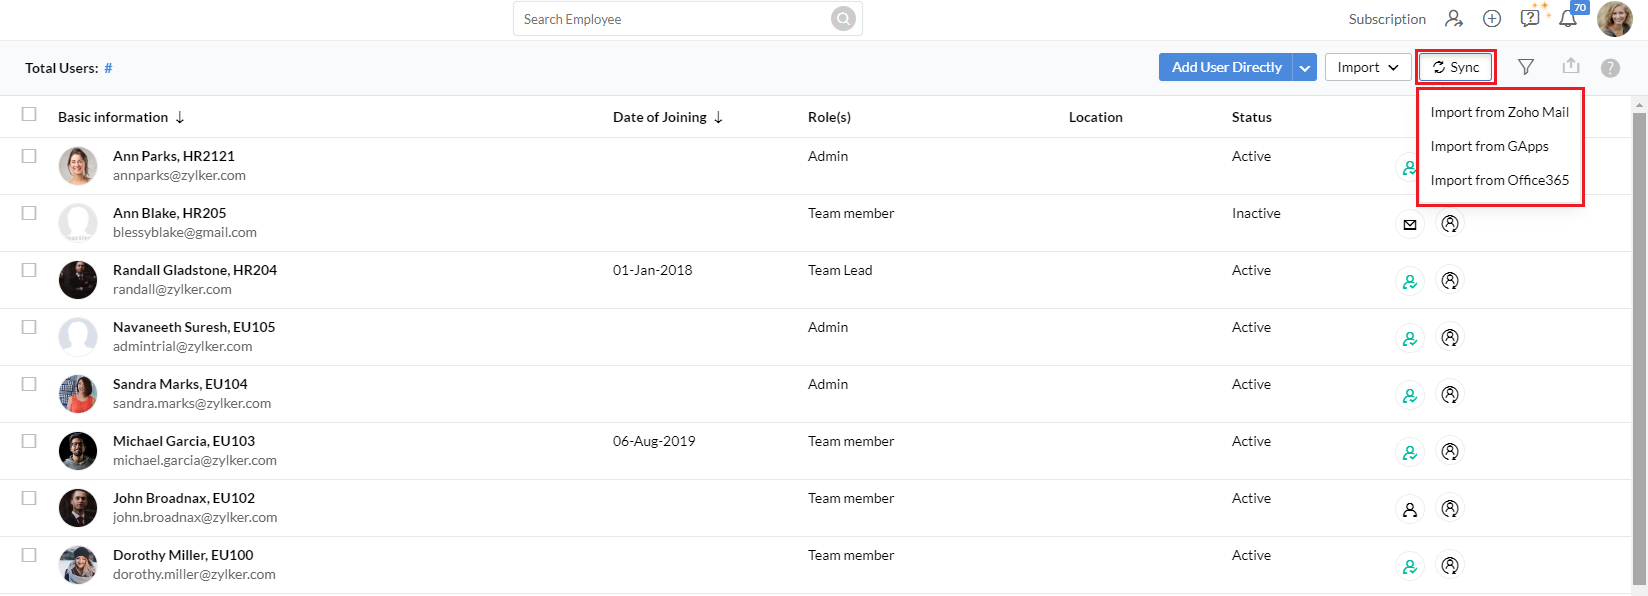This screenshot has height=596, width=1648.
Task: Choose Import from Zoho Mail
Action: 1500,112
